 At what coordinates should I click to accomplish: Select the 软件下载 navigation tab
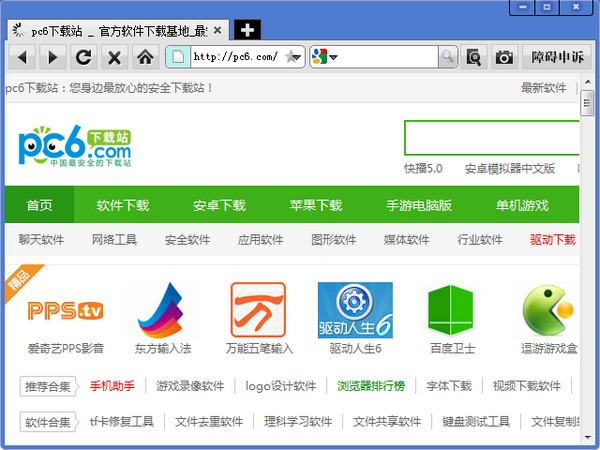122,205
